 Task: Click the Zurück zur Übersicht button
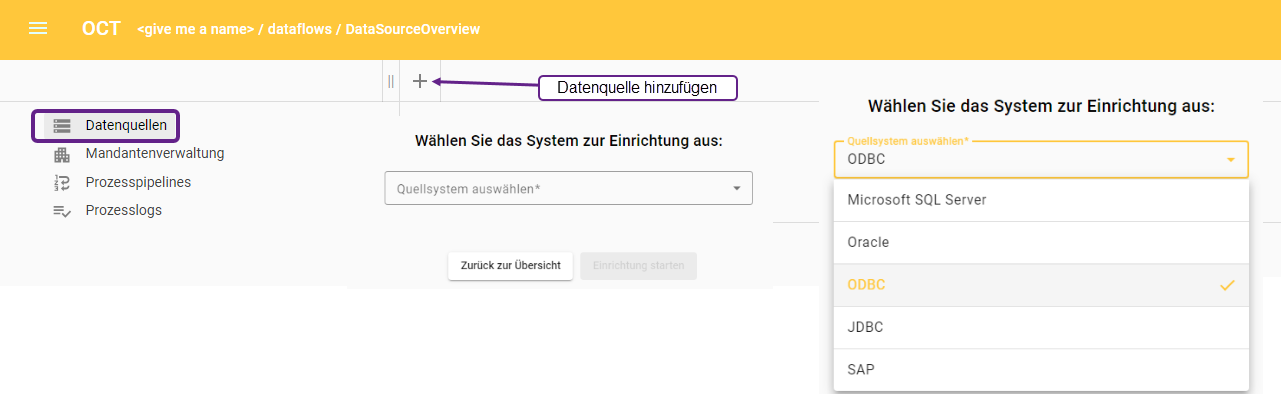pos(510,266)
